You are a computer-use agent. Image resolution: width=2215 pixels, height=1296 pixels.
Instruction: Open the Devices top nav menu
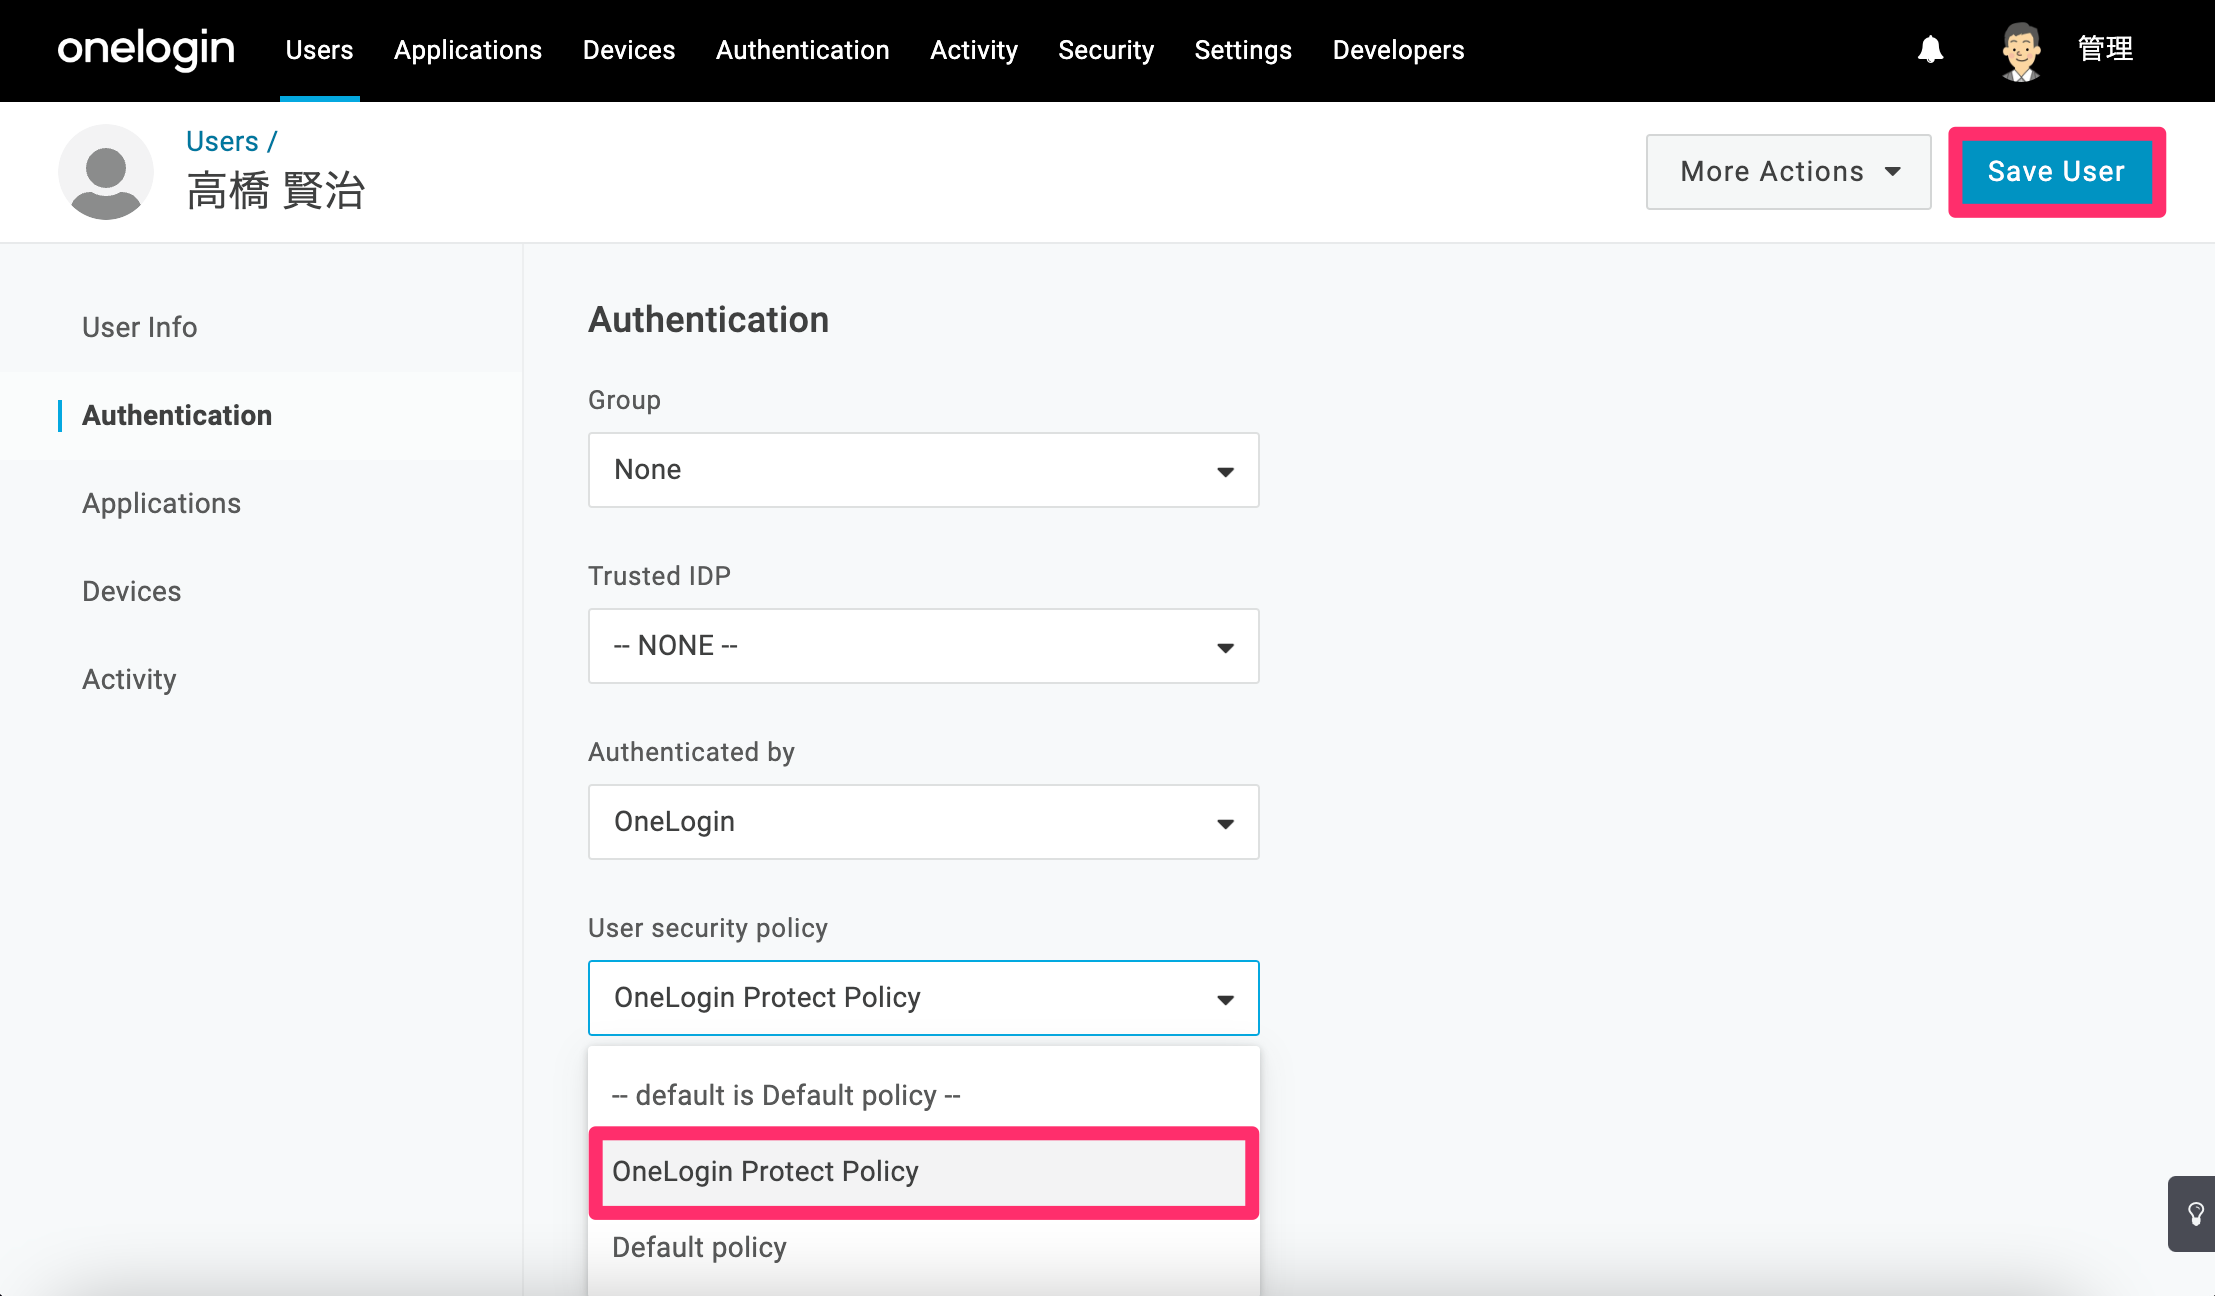pos(629,50)
